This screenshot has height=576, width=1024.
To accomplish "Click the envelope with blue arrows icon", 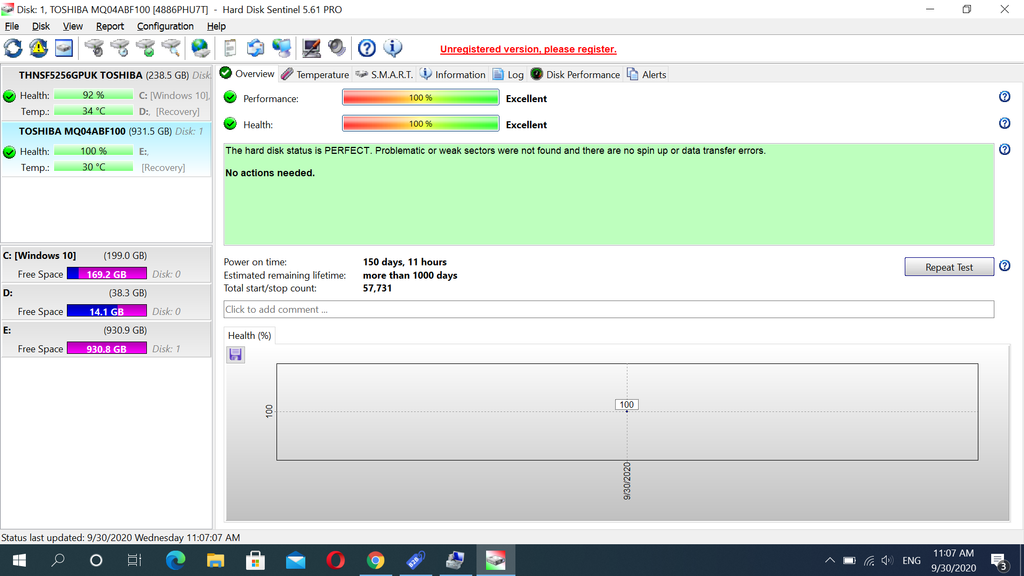I will (x=255, y=48).
